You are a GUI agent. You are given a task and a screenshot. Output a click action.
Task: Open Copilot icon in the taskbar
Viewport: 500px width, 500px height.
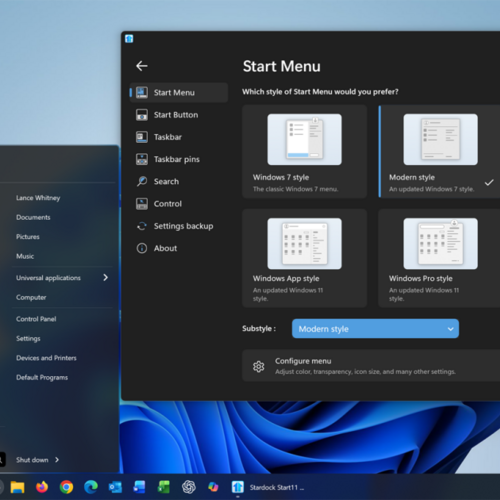click(x=213, y=487)
